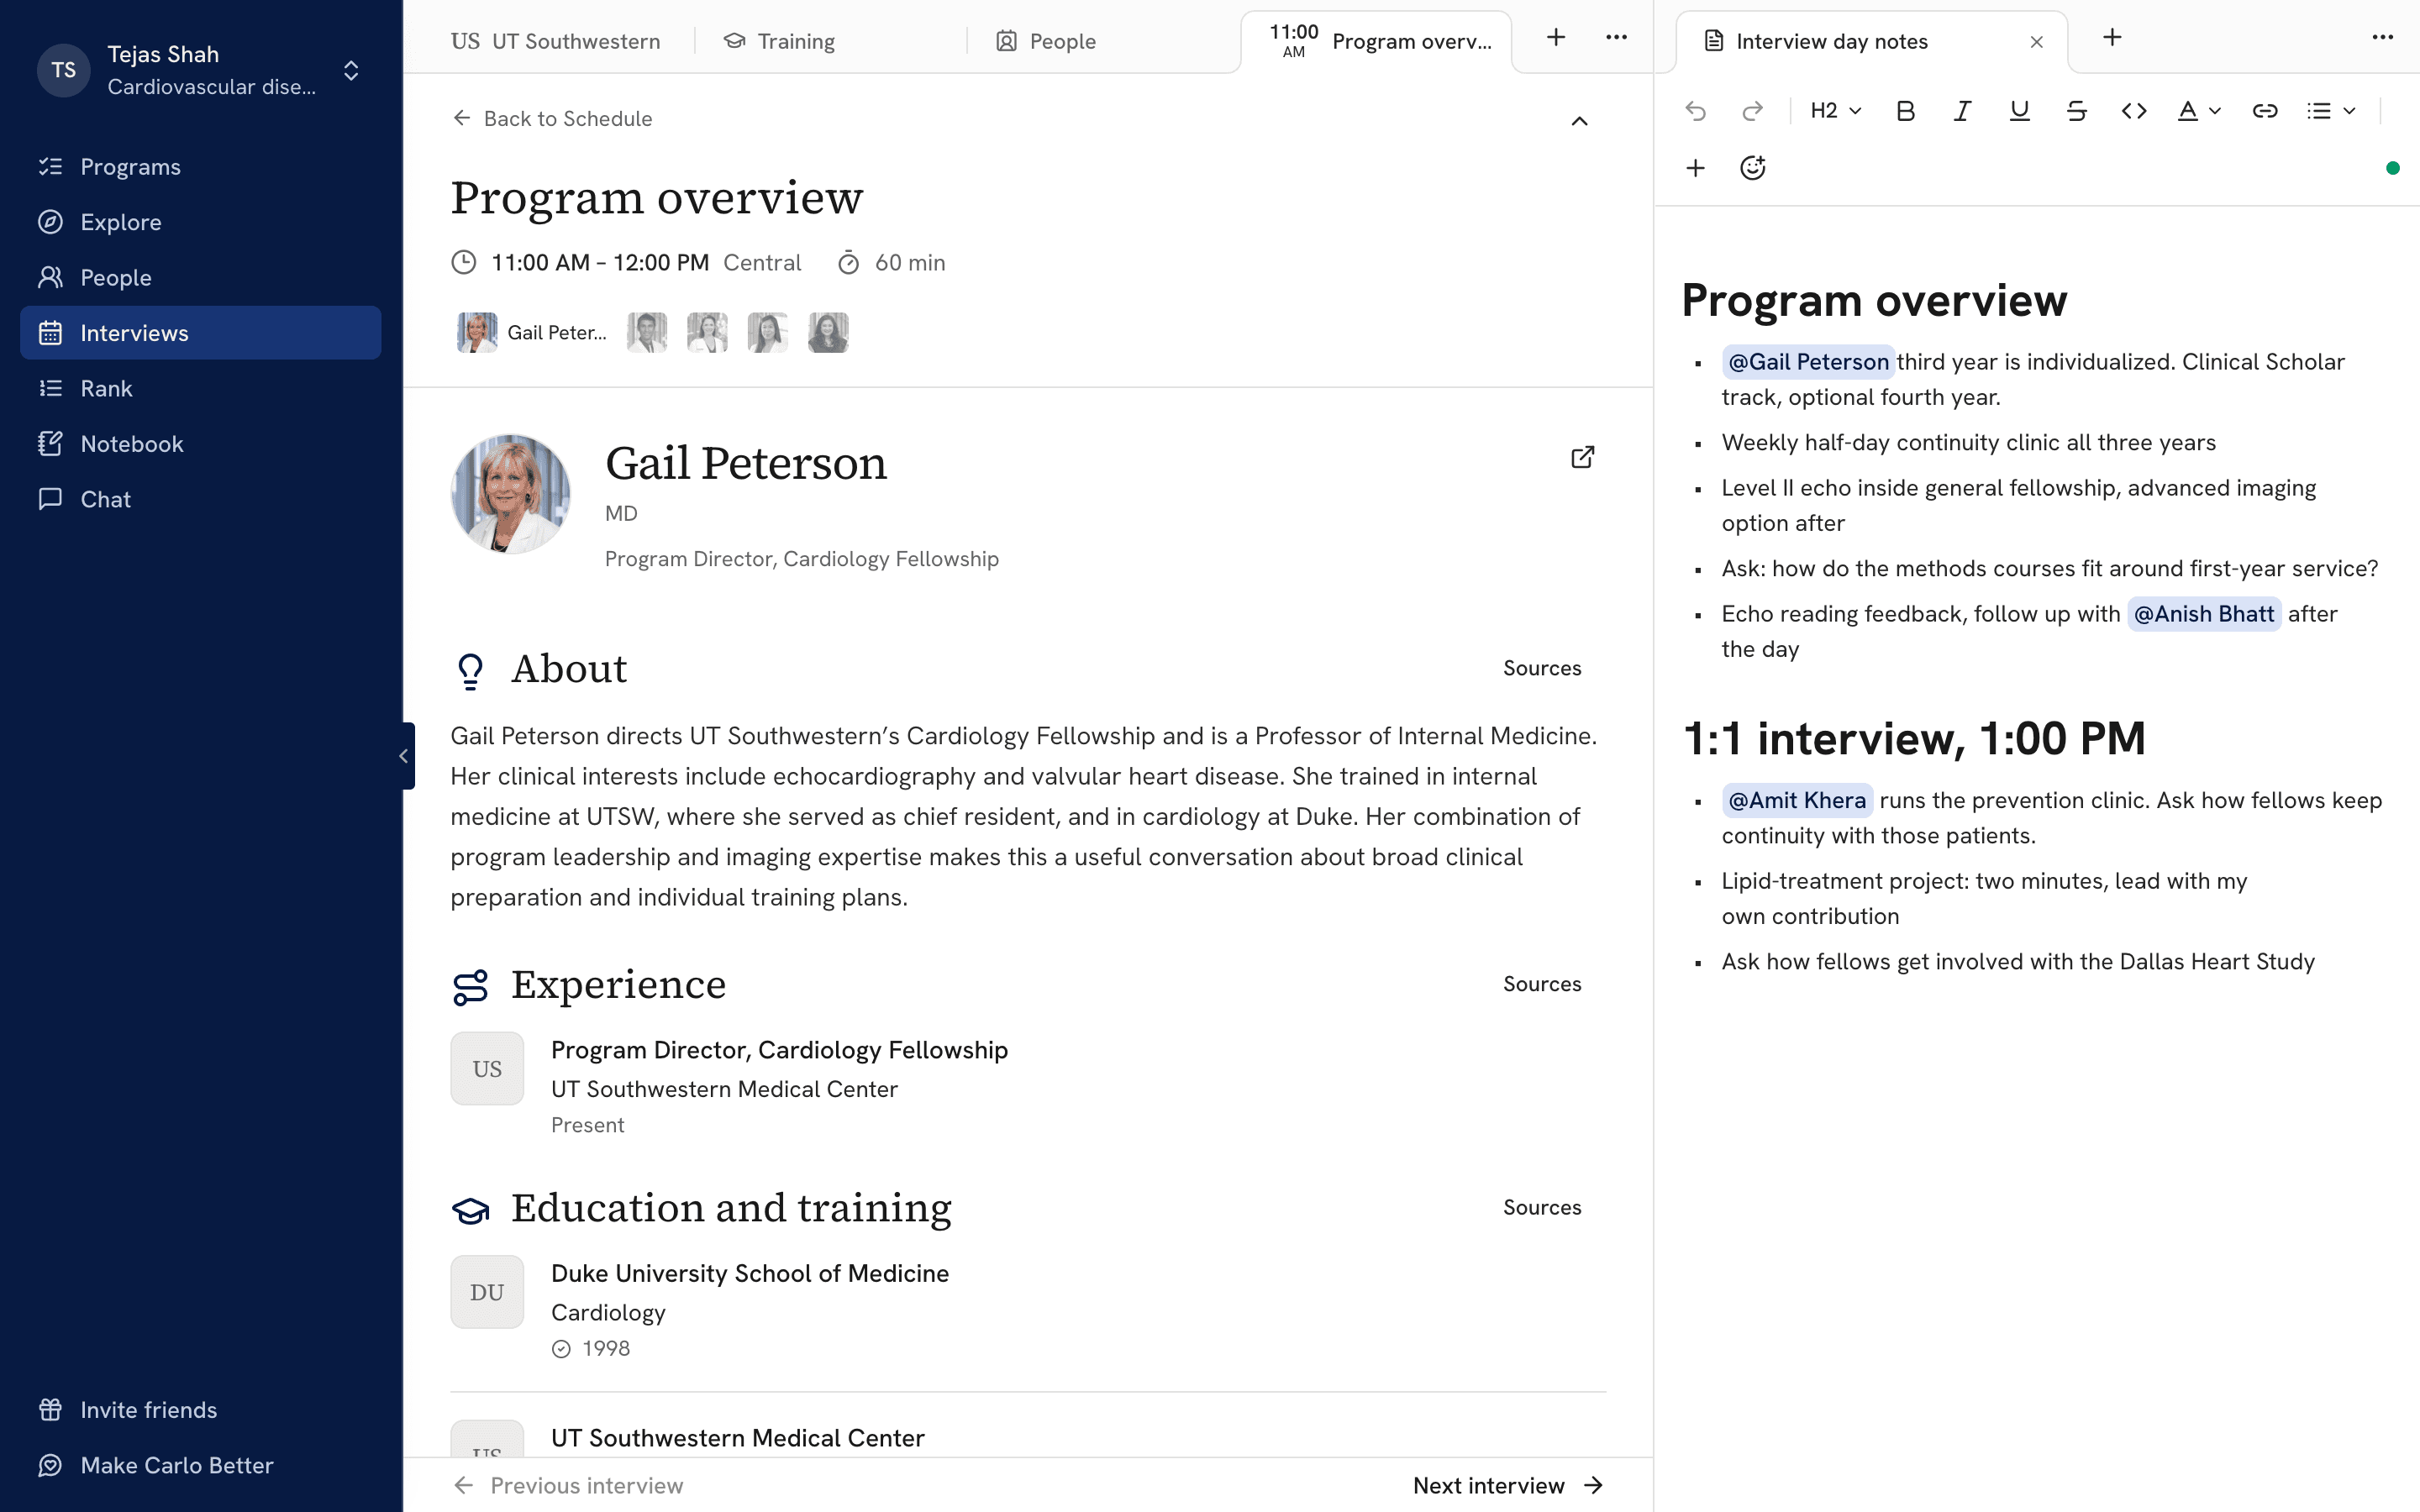
Task: Click the '1:1 interview, 1:00 PM' heading
Action: click(x=1914, y=739)
